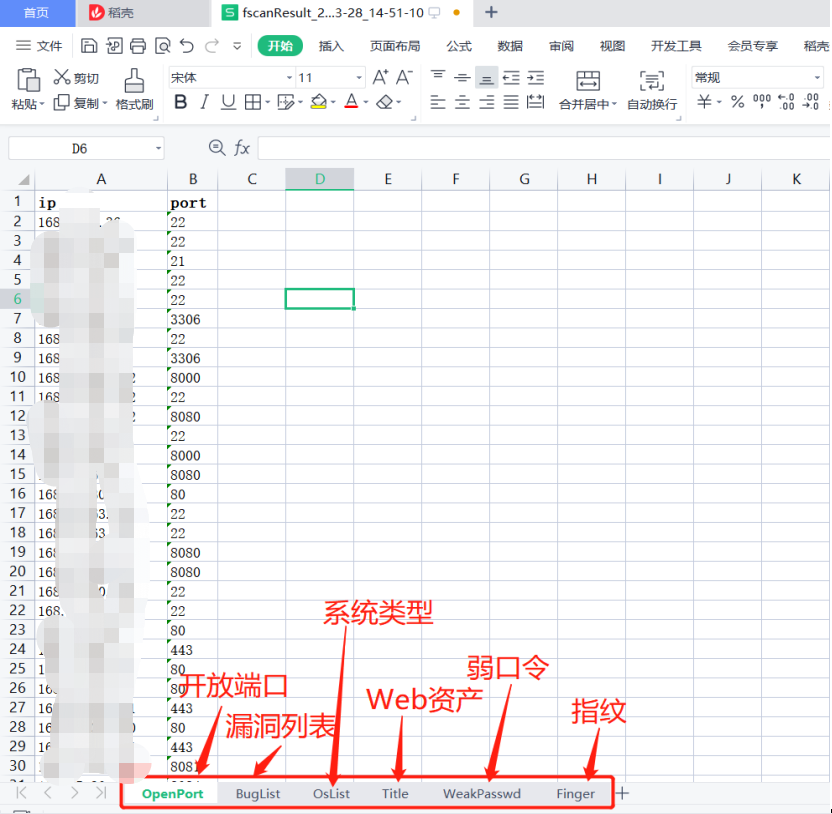Decrease font size with A- icon
832x814 pixels.
(404, 77)
